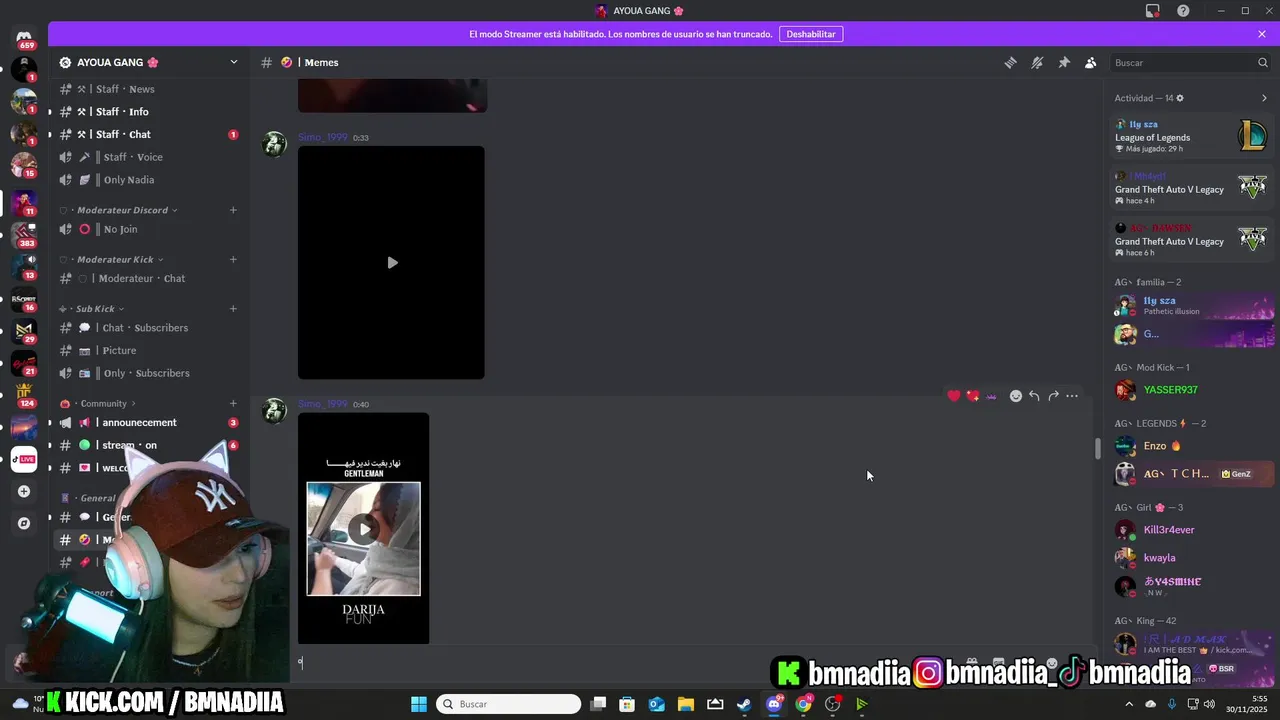Open pinned messages icon

1064,62
